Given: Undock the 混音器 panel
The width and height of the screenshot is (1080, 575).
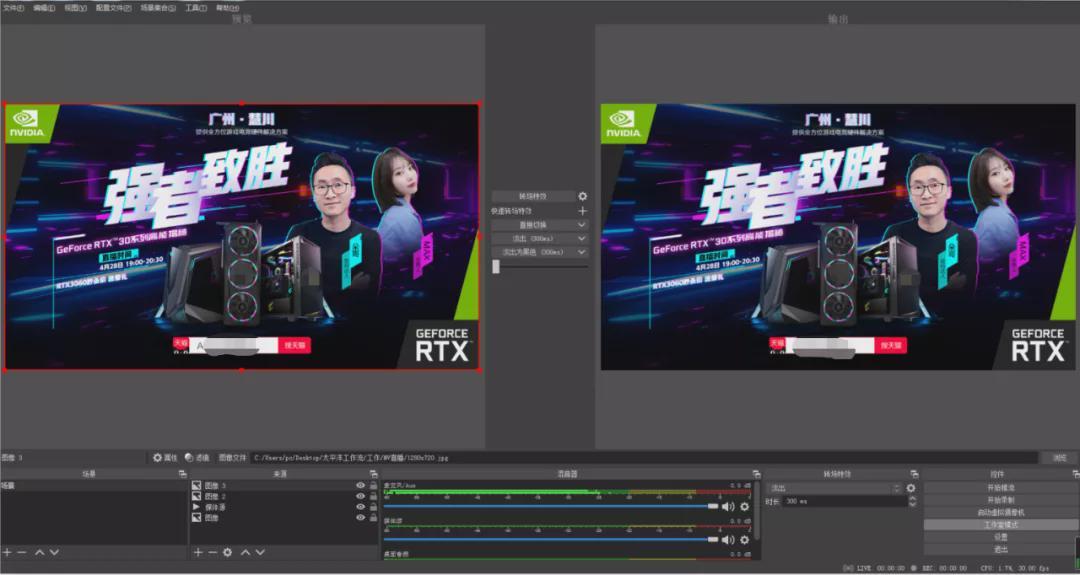Looking at the screenshot, I should coord(756,474).
